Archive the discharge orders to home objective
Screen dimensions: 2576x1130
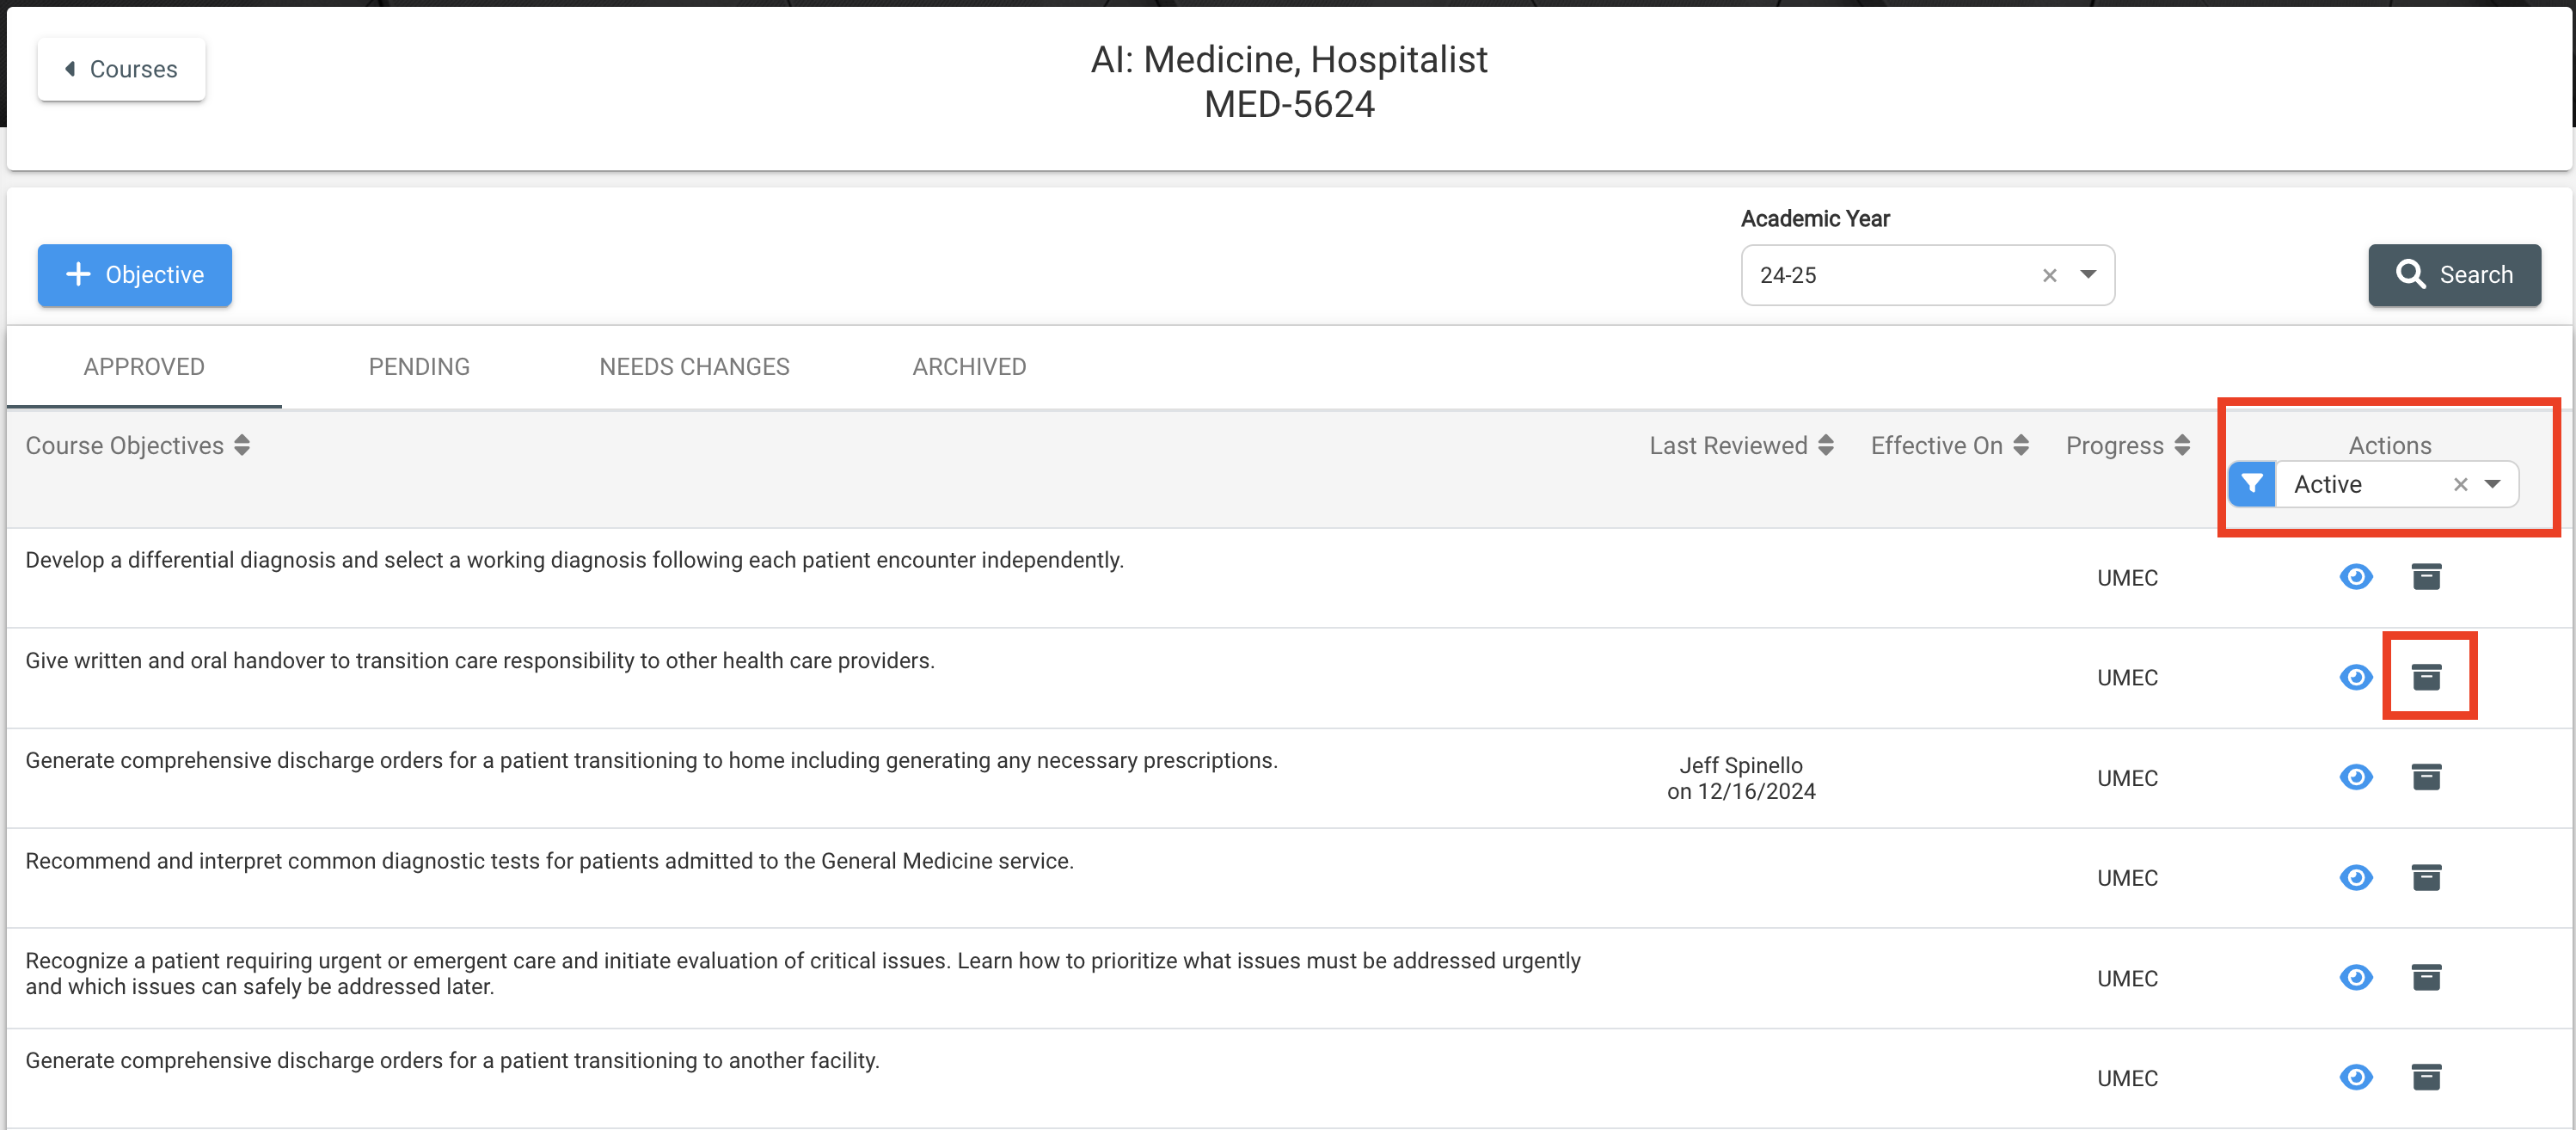pos(2426,777)
